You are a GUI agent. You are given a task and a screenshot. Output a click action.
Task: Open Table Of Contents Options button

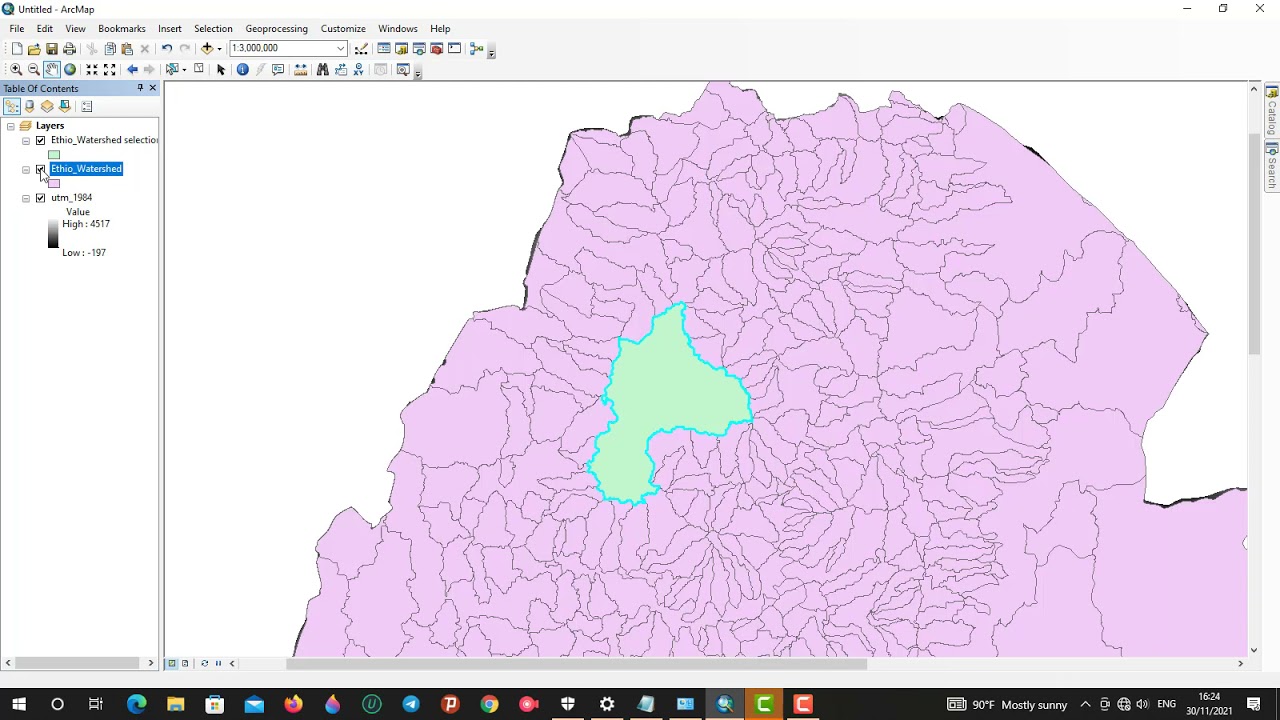(x=87, y=106)
